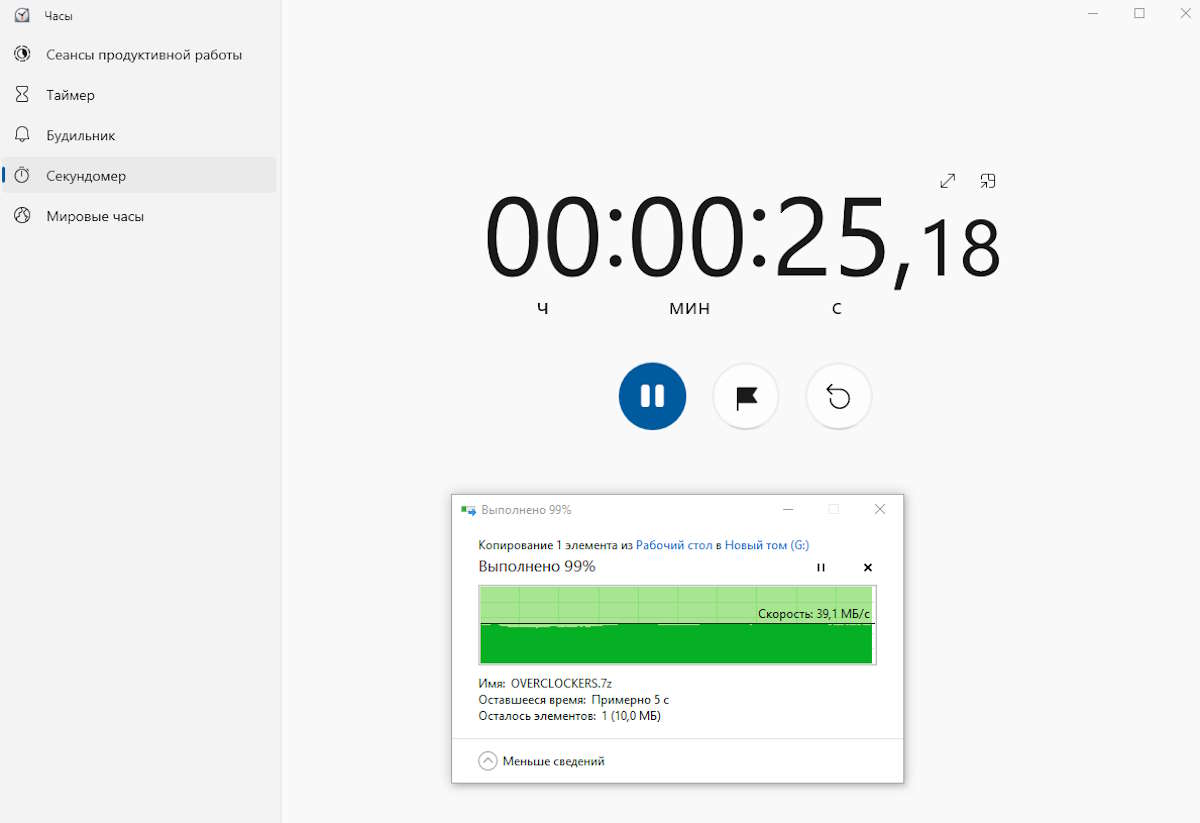
Task: Click the Выполнено 99% heading in dialog
Action: pos(537,566)
